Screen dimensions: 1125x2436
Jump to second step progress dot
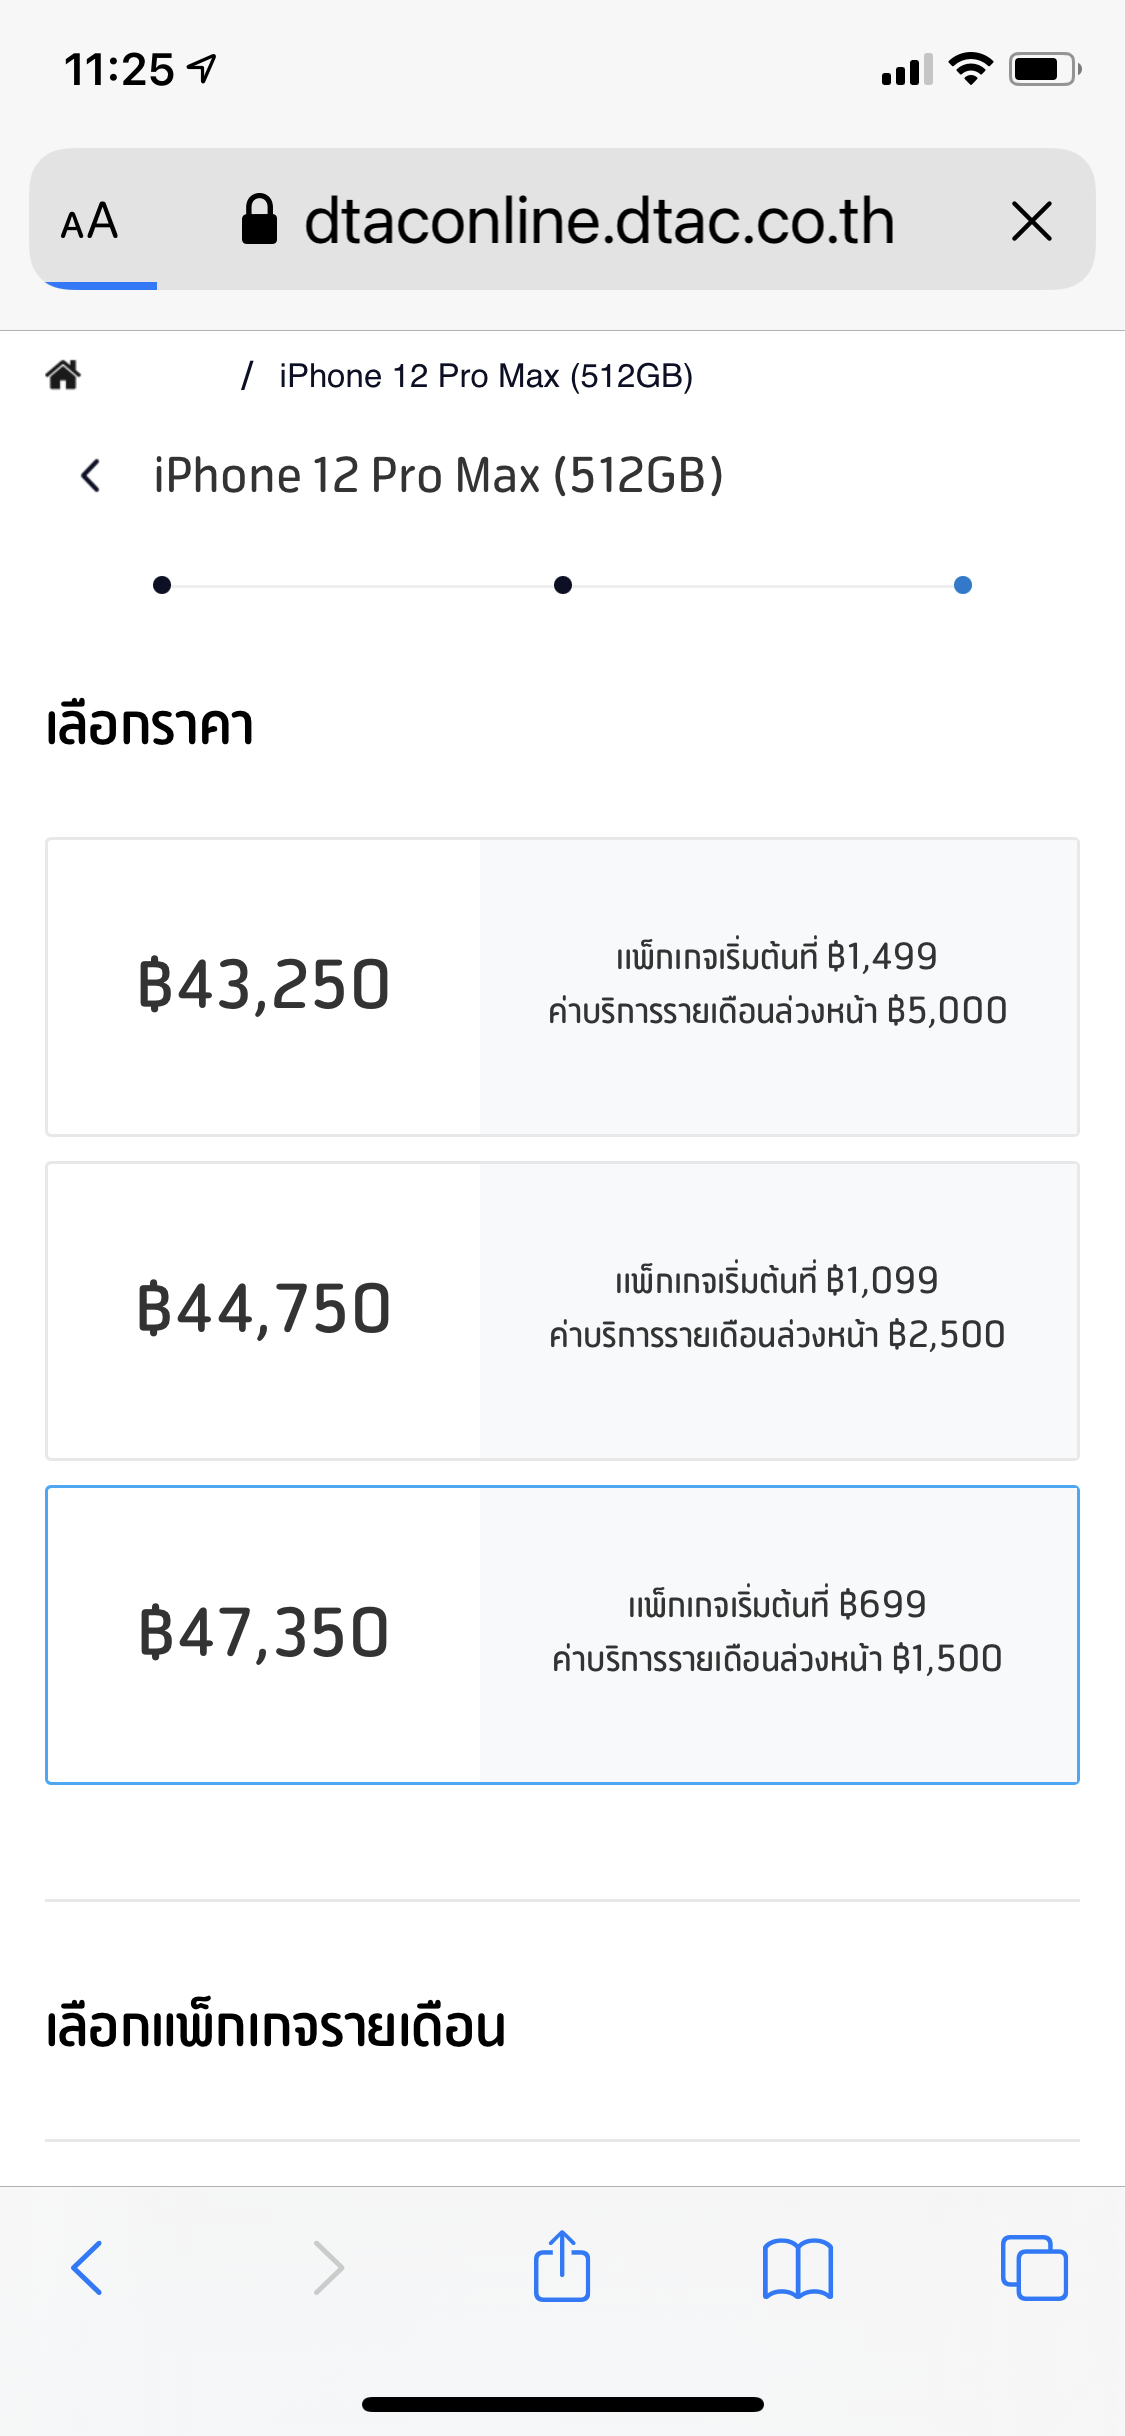point(563,585)
